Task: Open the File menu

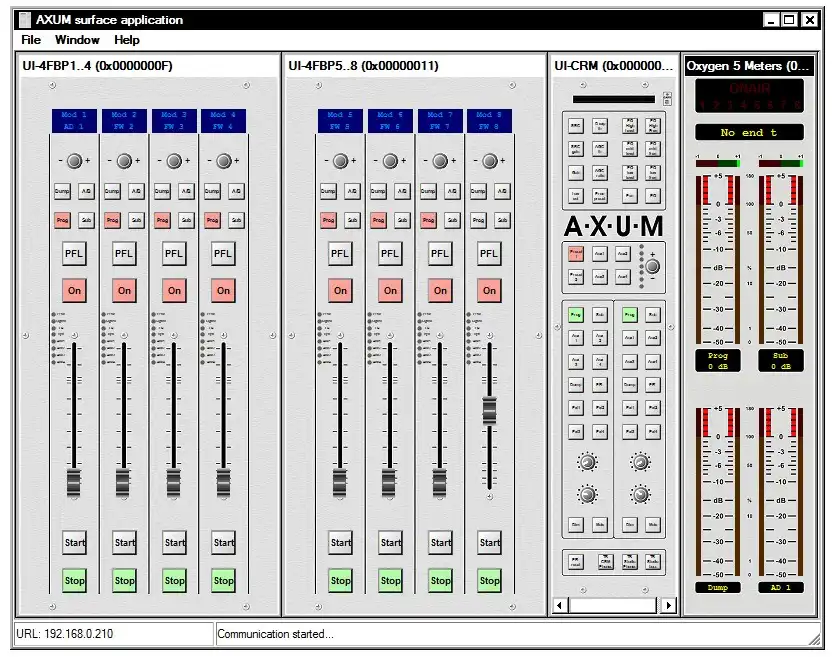Action: click(29, 40)
